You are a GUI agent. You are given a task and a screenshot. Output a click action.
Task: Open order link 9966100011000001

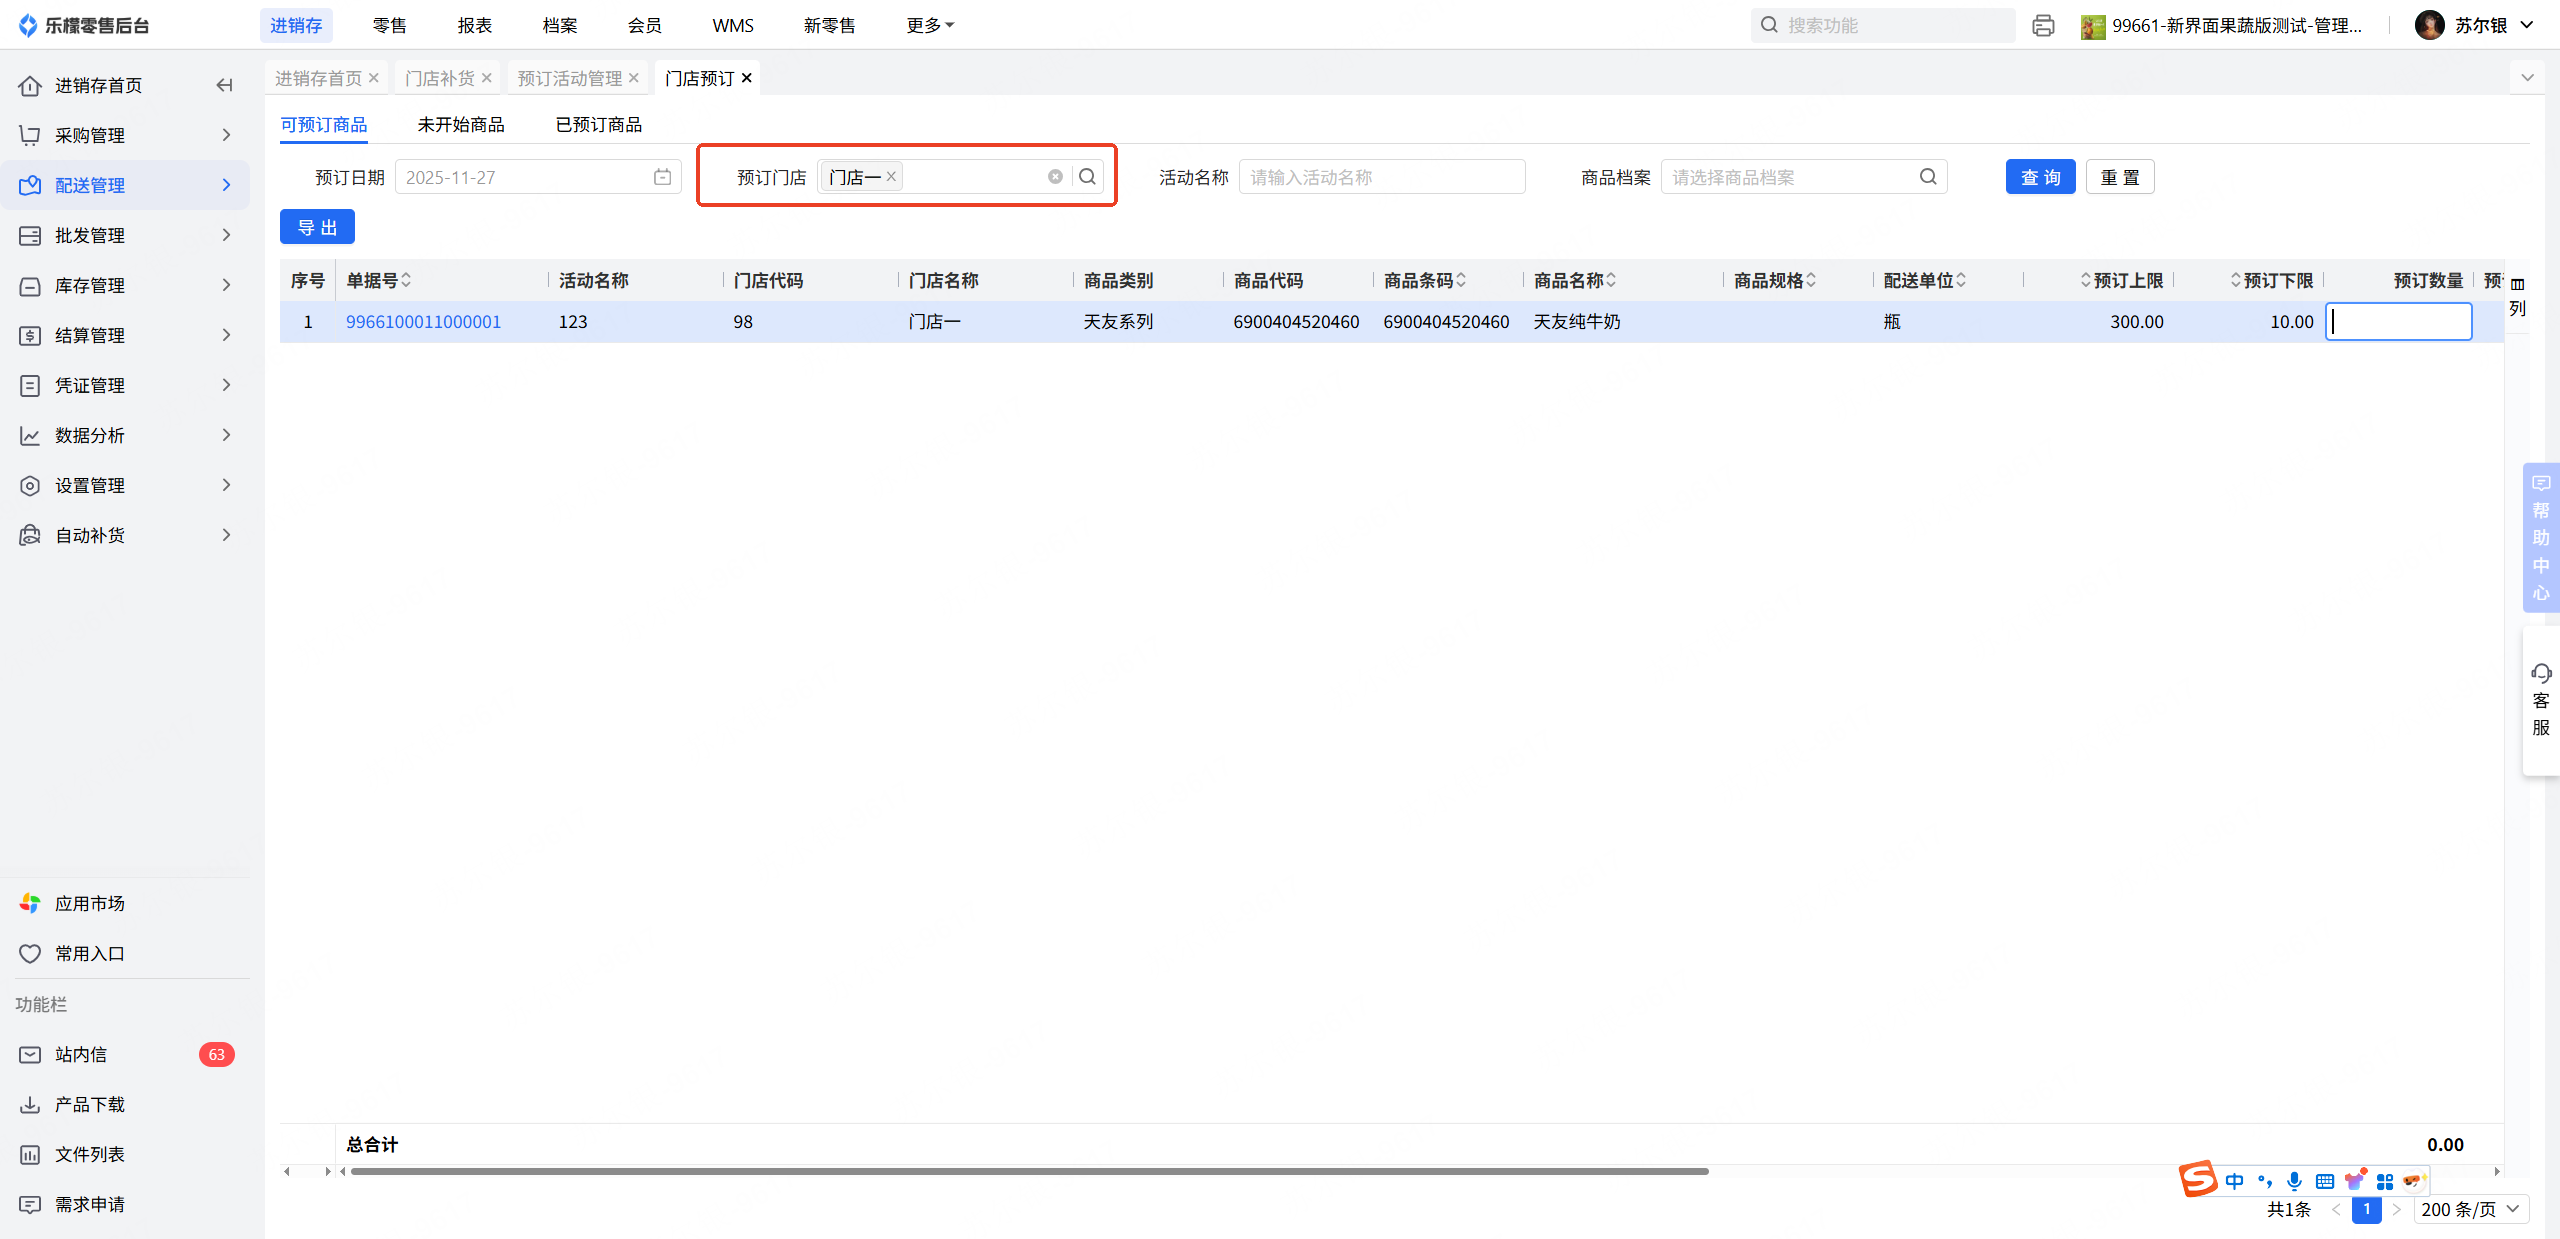(x=423, y=322)
